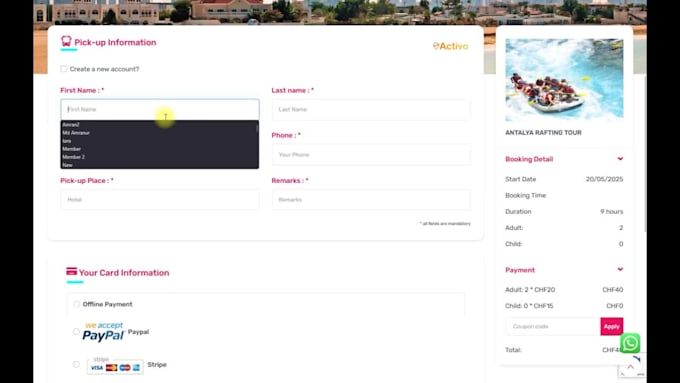
Task: Select the Stripe payment radio button
Action: [76, 365]
